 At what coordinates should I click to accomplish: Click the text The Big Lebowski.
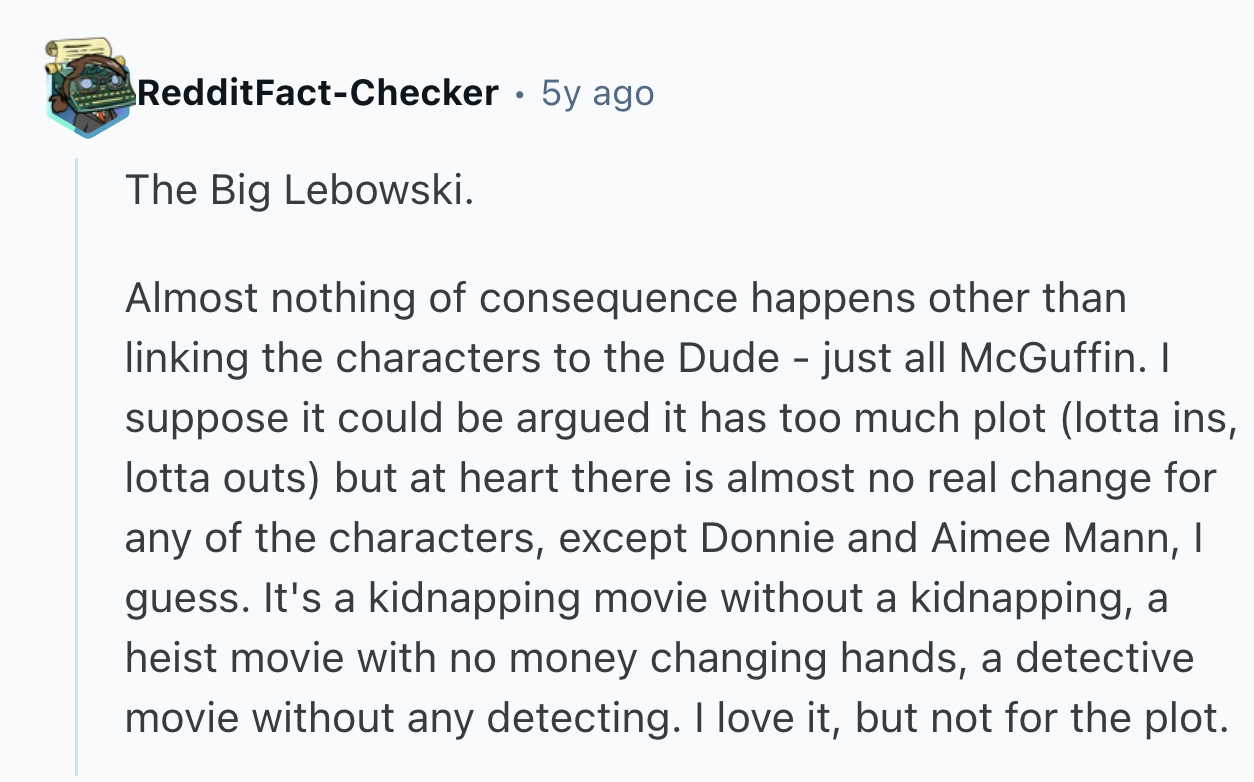pyautogui.click(x=298, y=190)
